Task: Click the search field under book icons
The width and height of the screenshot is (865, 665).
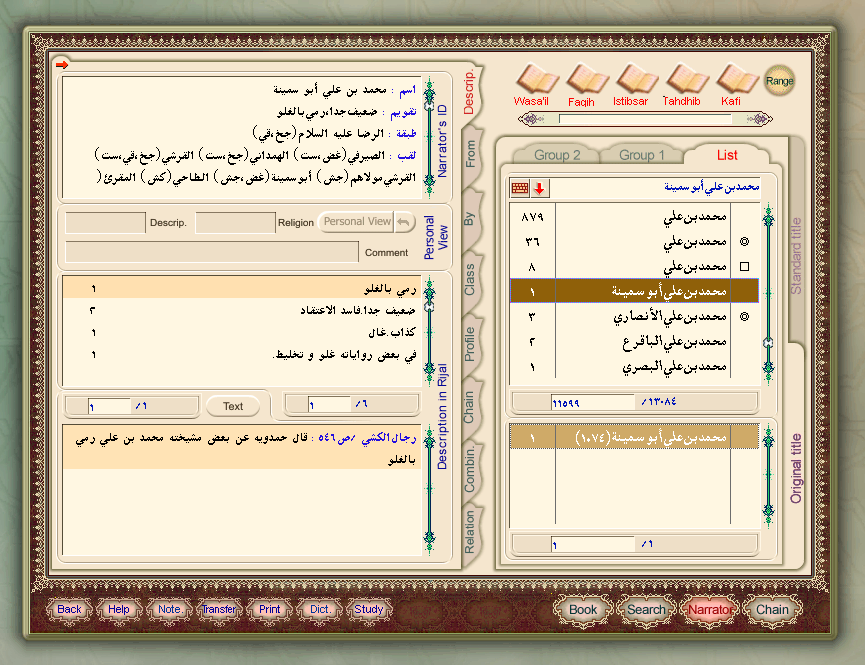Action: tap(645, 119)
